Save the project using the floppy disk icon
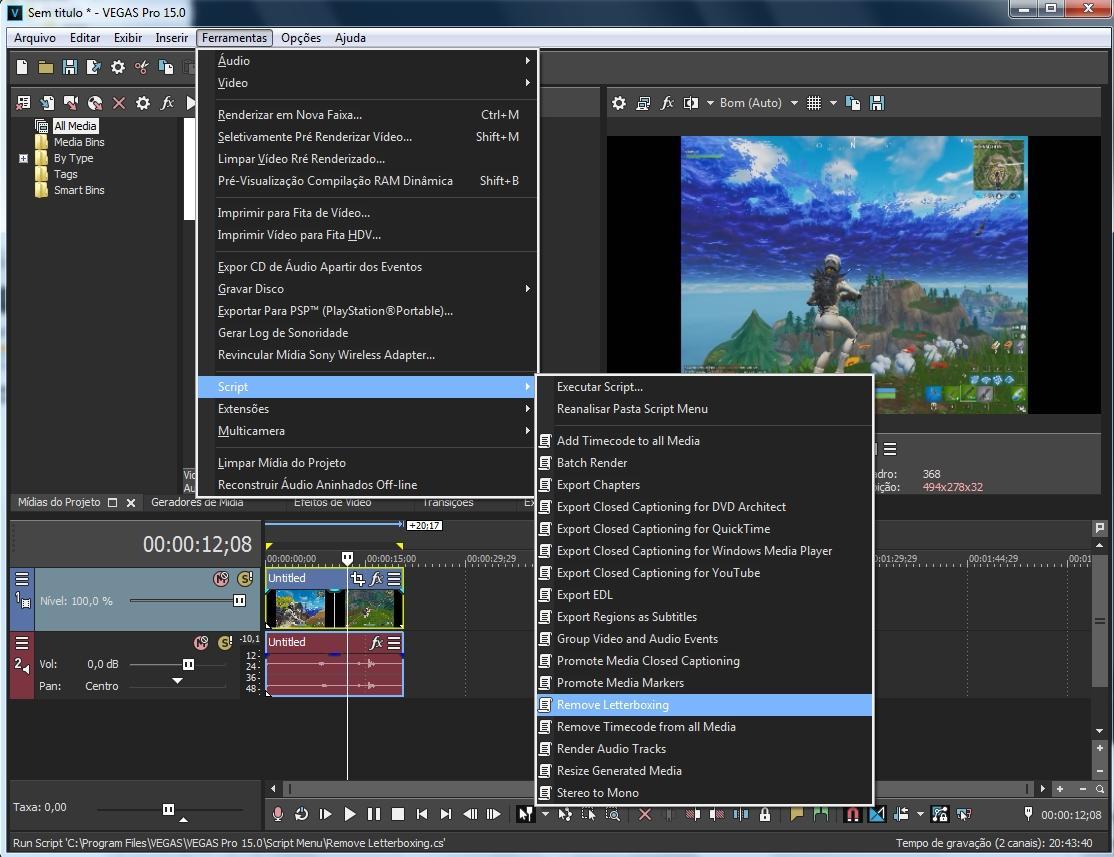This screenshot has width=1114, height=857. 70,67
